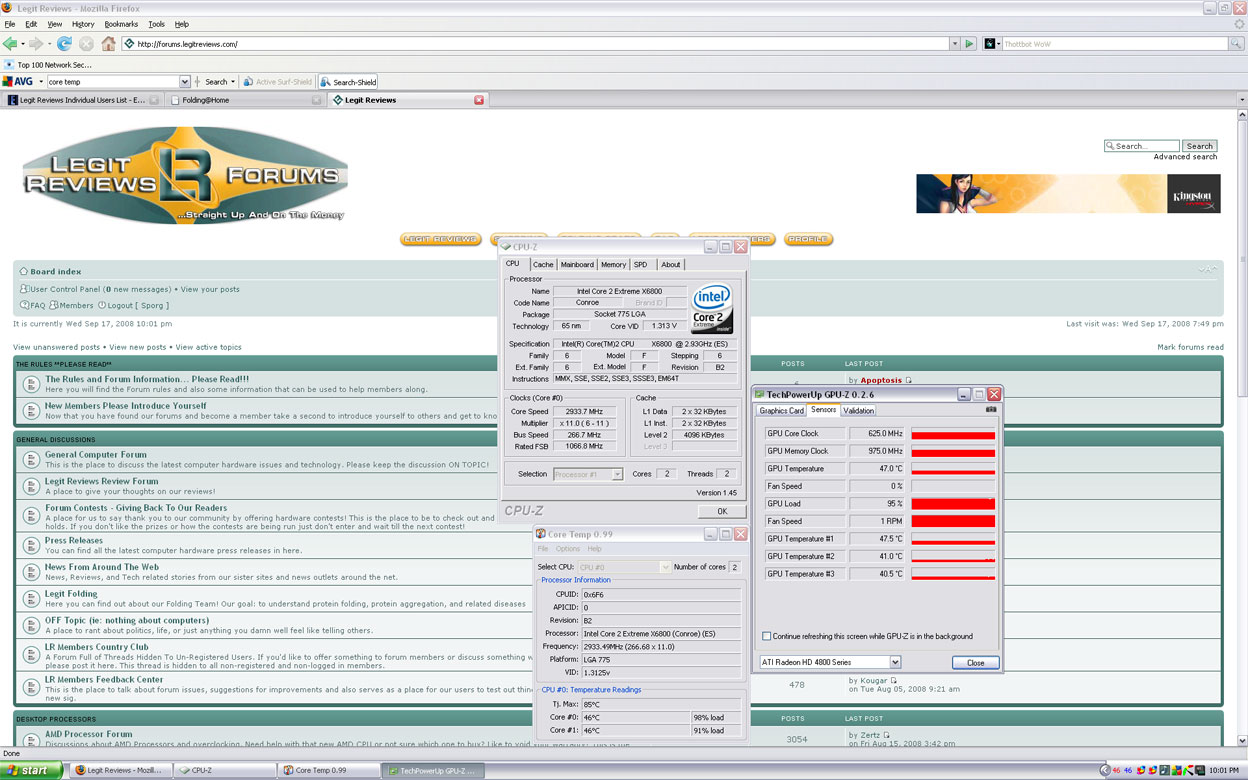Click the GPU Load red graph bar
The width and height of the screenshot is (1248, 780).
953,503
